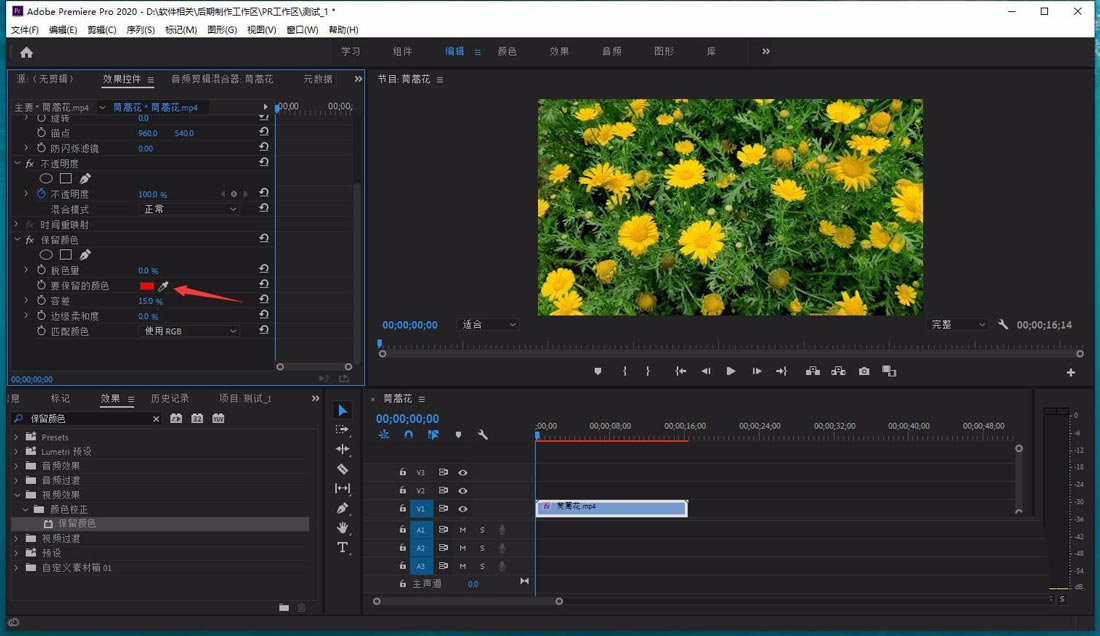The width and height of the screenshot is (1100, 636).
Task: Select the 茼蒿花.mp4 clip on timeline
Action: coord(611,508)
